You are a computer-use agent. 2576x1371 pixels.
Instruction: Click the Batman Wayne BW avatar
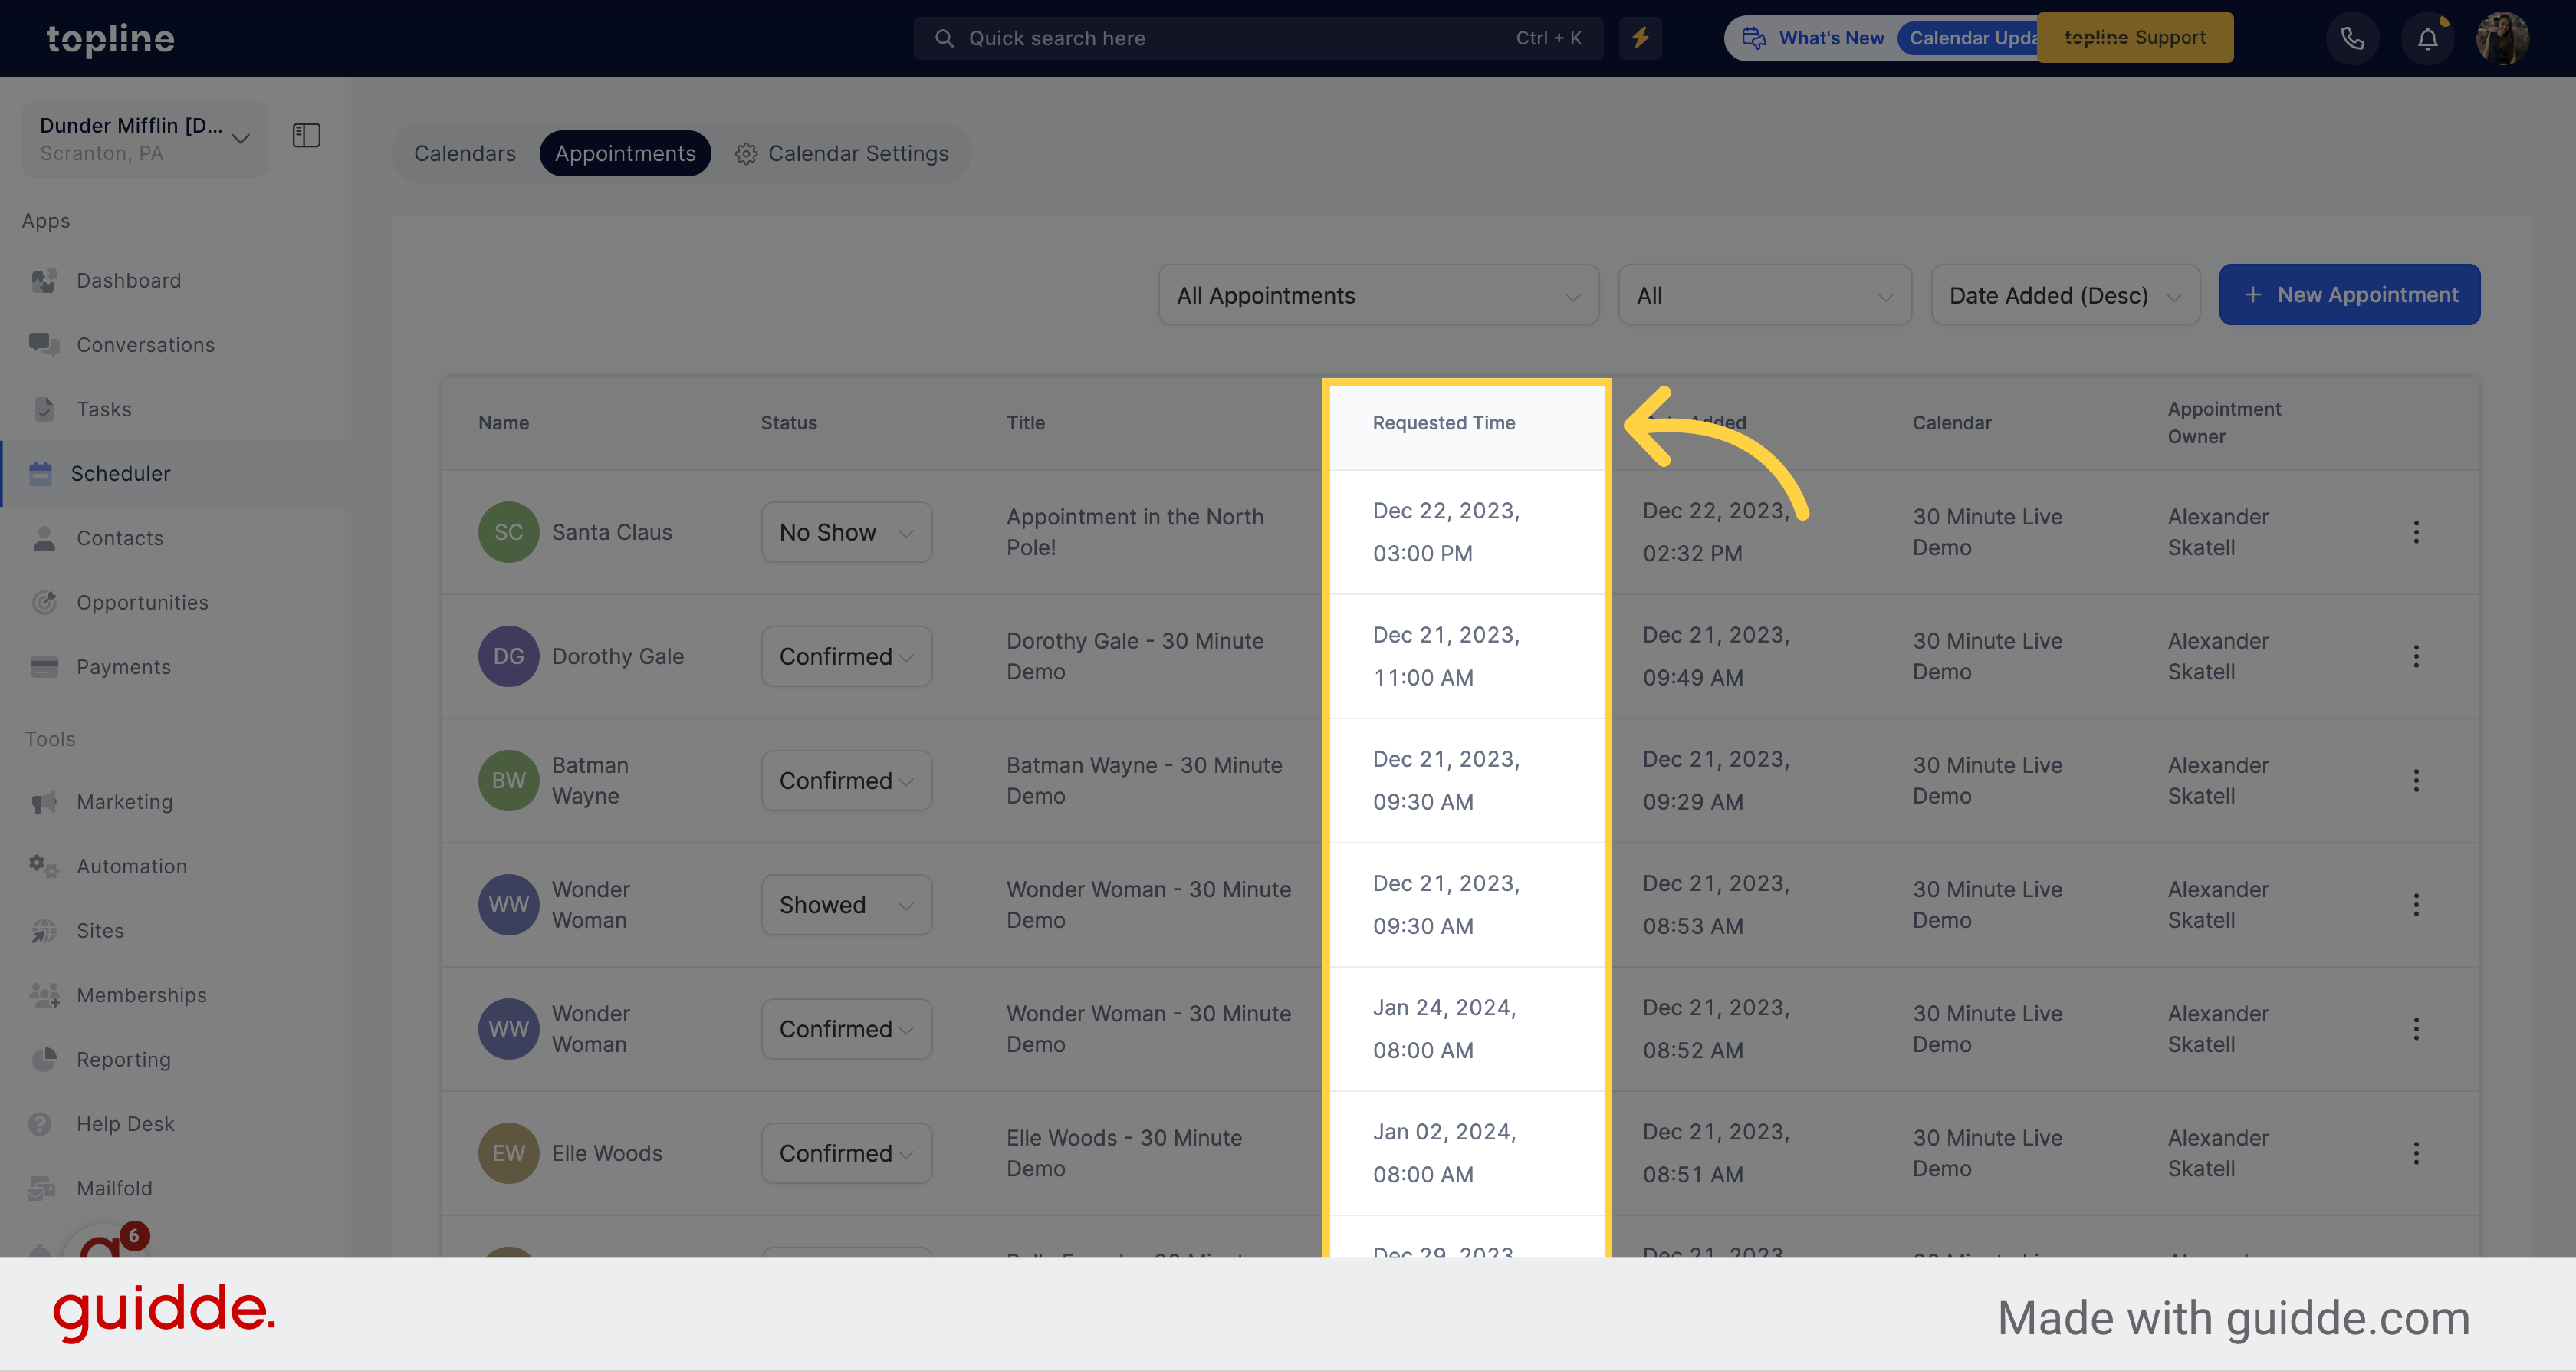508,781
